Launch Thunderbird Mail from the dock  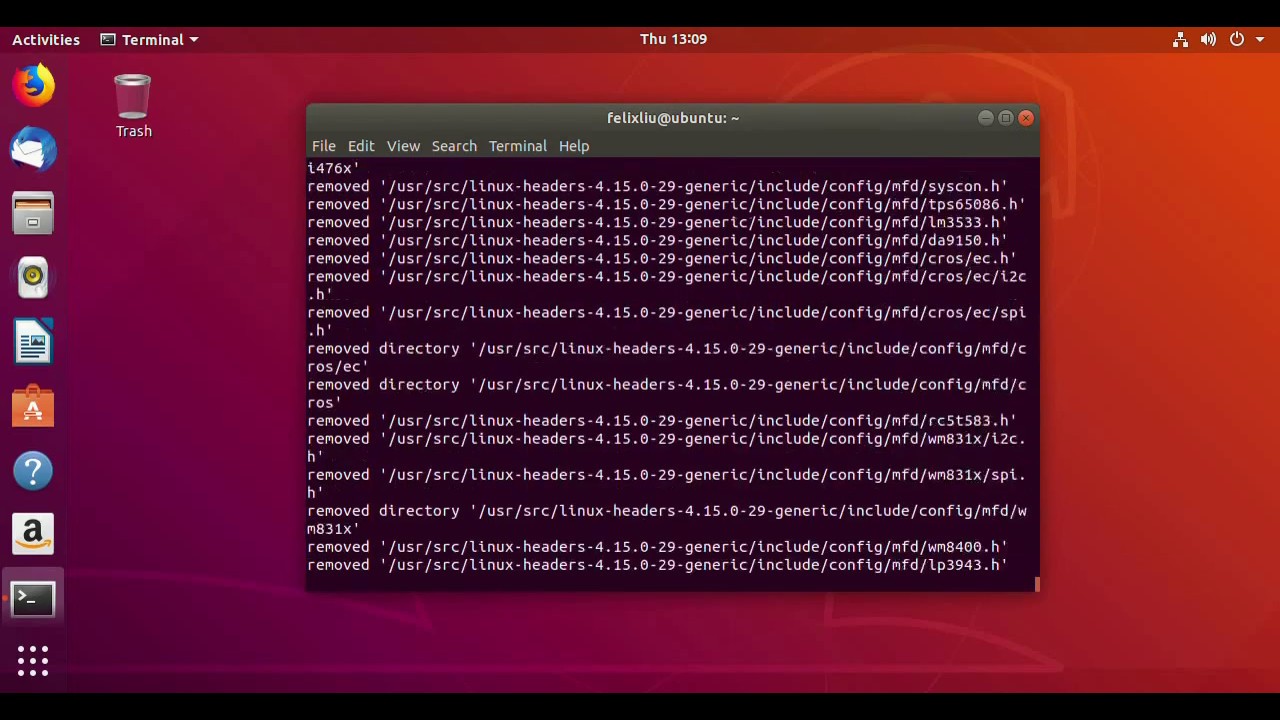[33, 150]
